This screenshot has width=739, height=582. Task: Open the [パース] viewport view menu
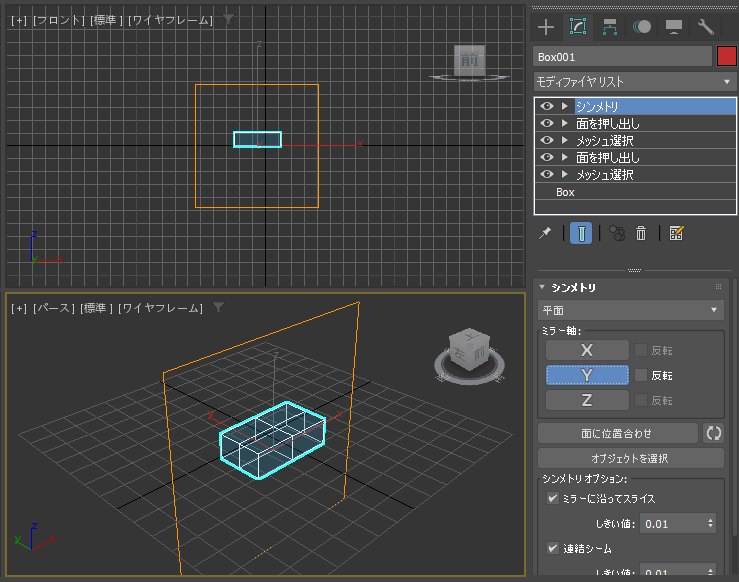[x=54, y=309]
